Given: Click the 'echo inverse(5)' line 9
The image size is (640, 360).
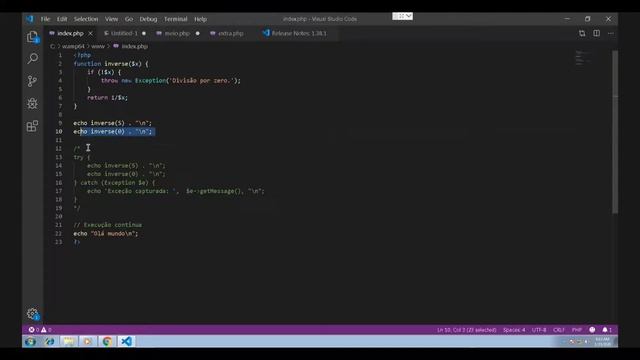Looking at the screenshot, I should (x=113, y=123).
